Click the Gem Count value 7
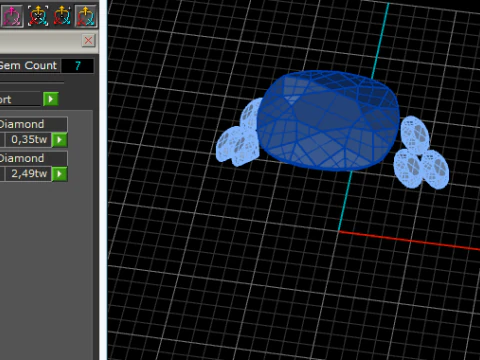This screenshot has height=360, width=480. [78, 66]
